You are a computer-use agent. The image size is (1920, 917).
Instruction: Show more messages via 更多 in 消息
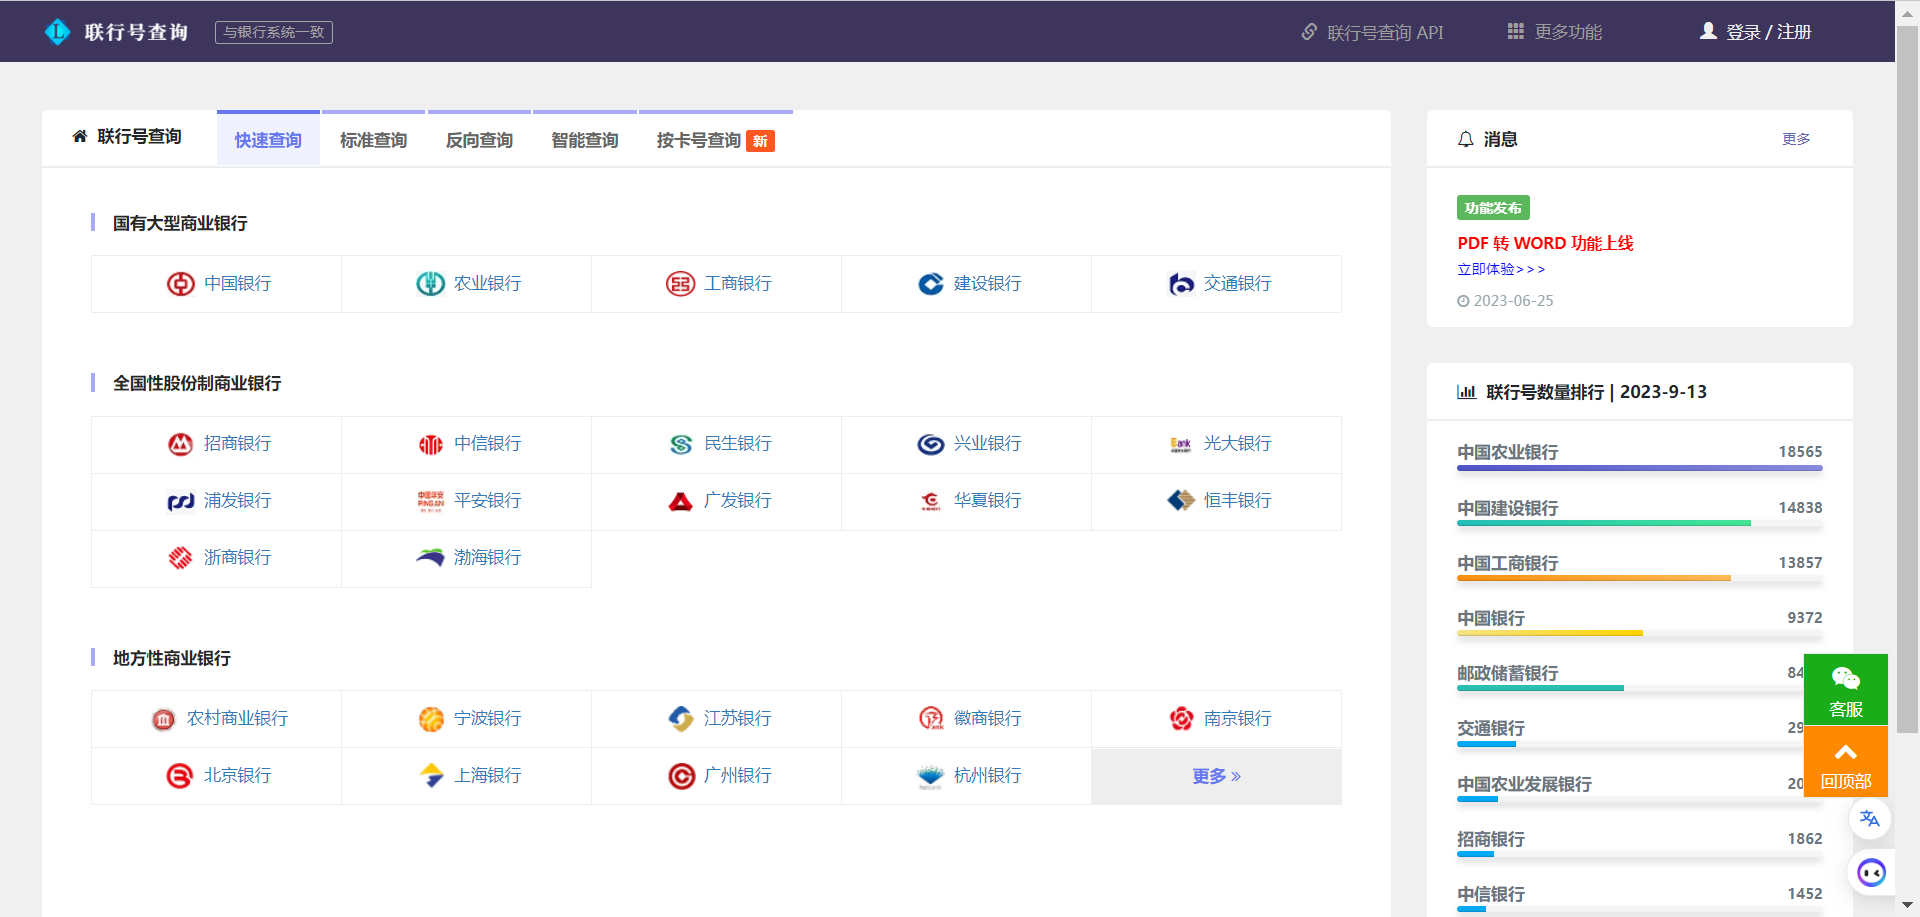[x=1795, y=139]
